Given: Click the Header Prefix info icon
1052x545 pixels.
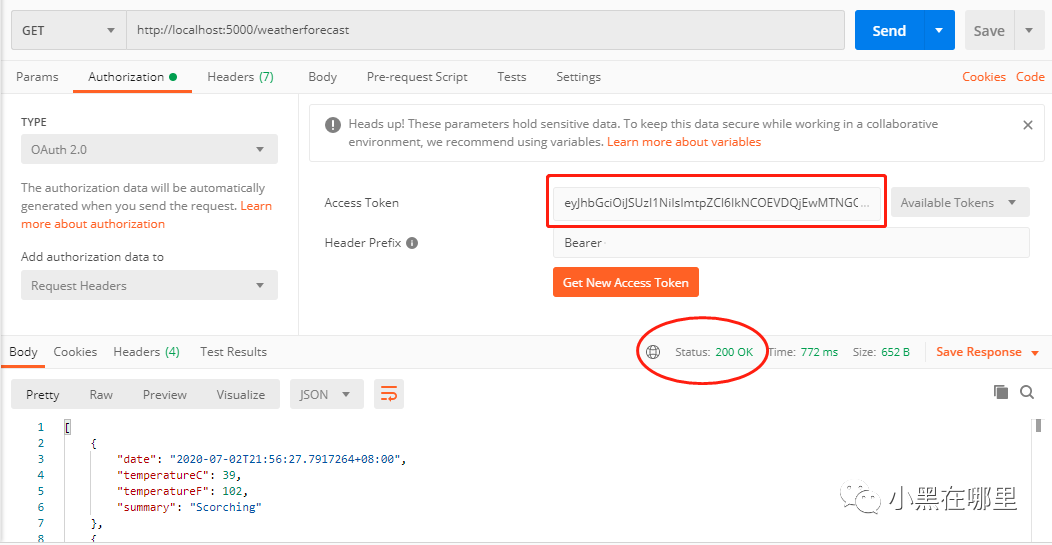Looking at the screenshot, I should coord(413,243).
